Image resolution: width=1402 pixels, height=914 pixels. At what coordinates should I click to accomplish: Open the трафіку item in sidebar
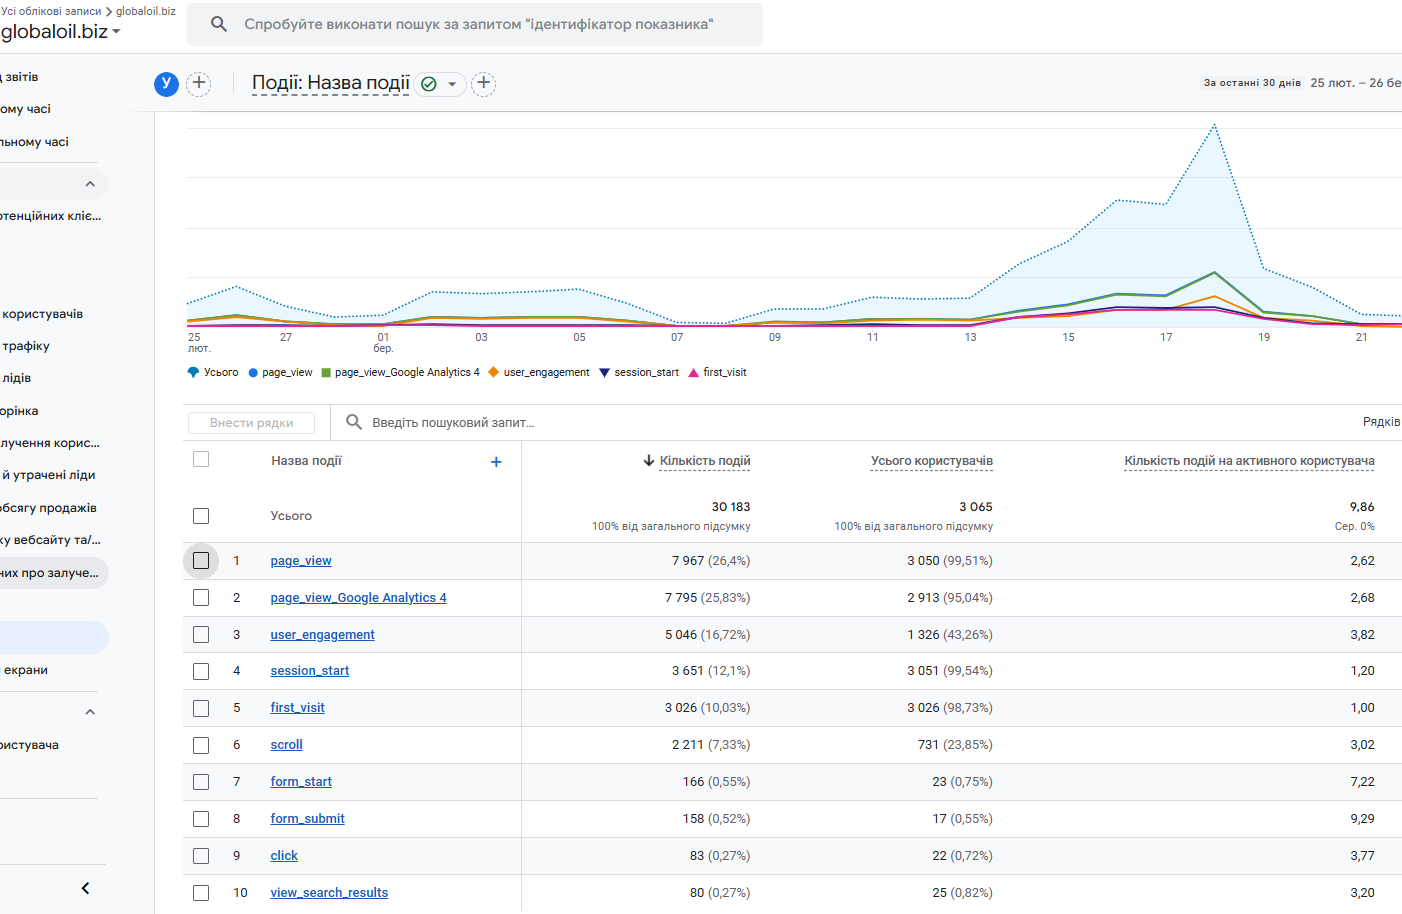pos(26,346)
